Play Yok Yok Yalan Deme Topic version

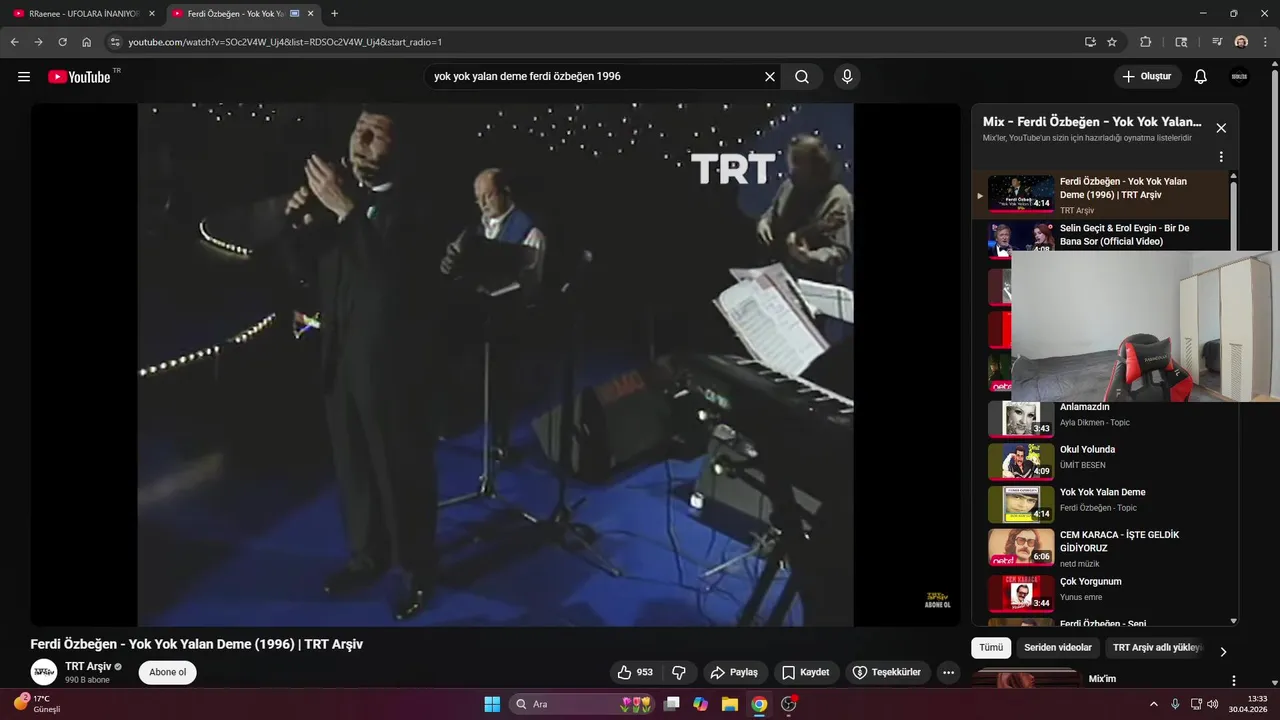tap(1100, 504)
